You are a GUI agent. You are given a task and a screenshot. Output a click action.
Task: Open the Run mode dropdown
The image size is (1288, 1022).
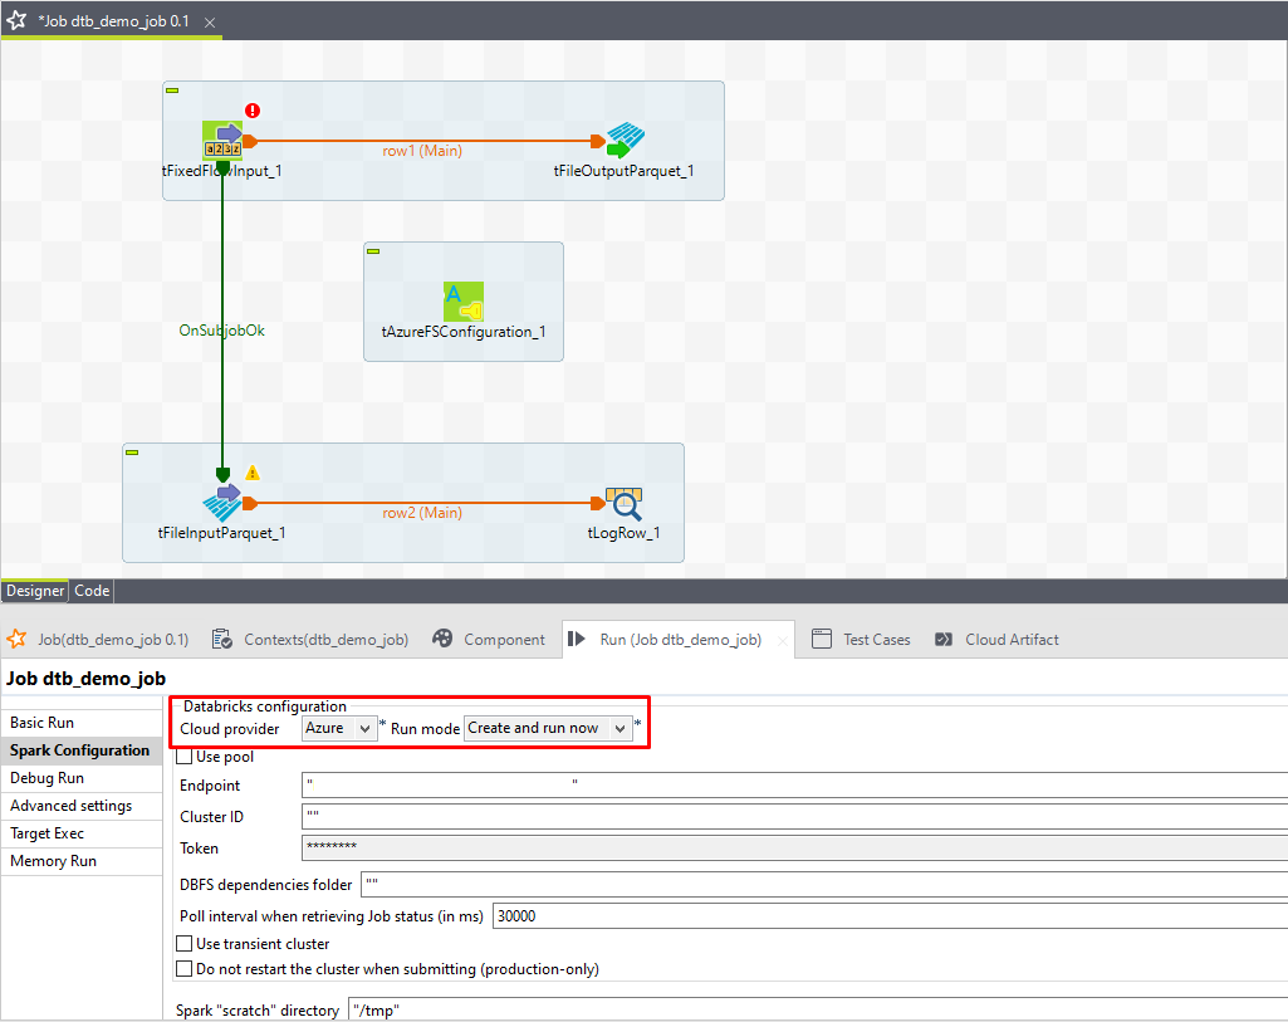coord(548,728)
